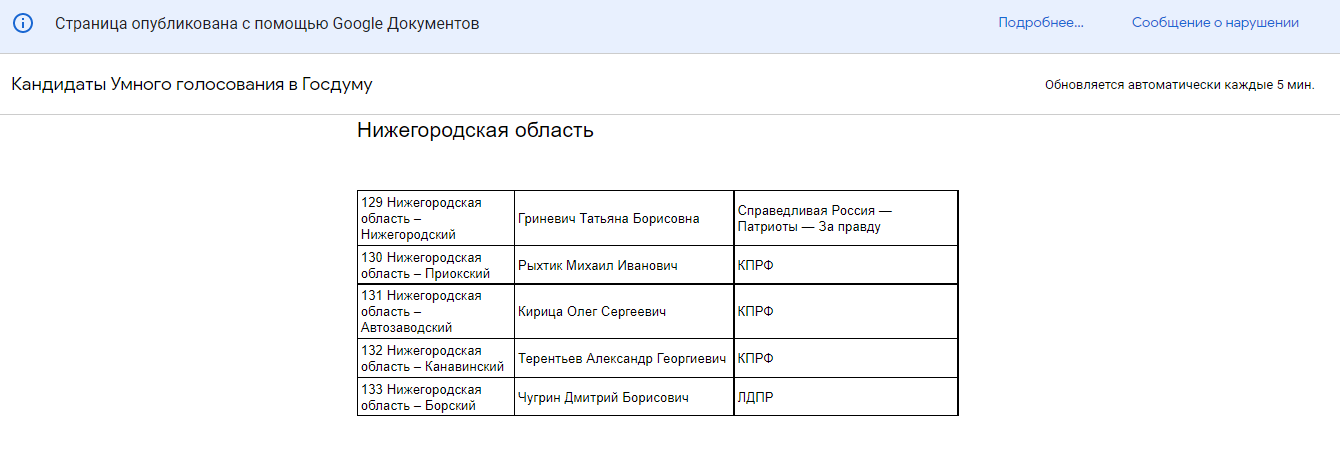Click the heading Нижегородская область
The width and height of the screenshot is (1340, 473).
pyautogui.click(x=475, y=130)
